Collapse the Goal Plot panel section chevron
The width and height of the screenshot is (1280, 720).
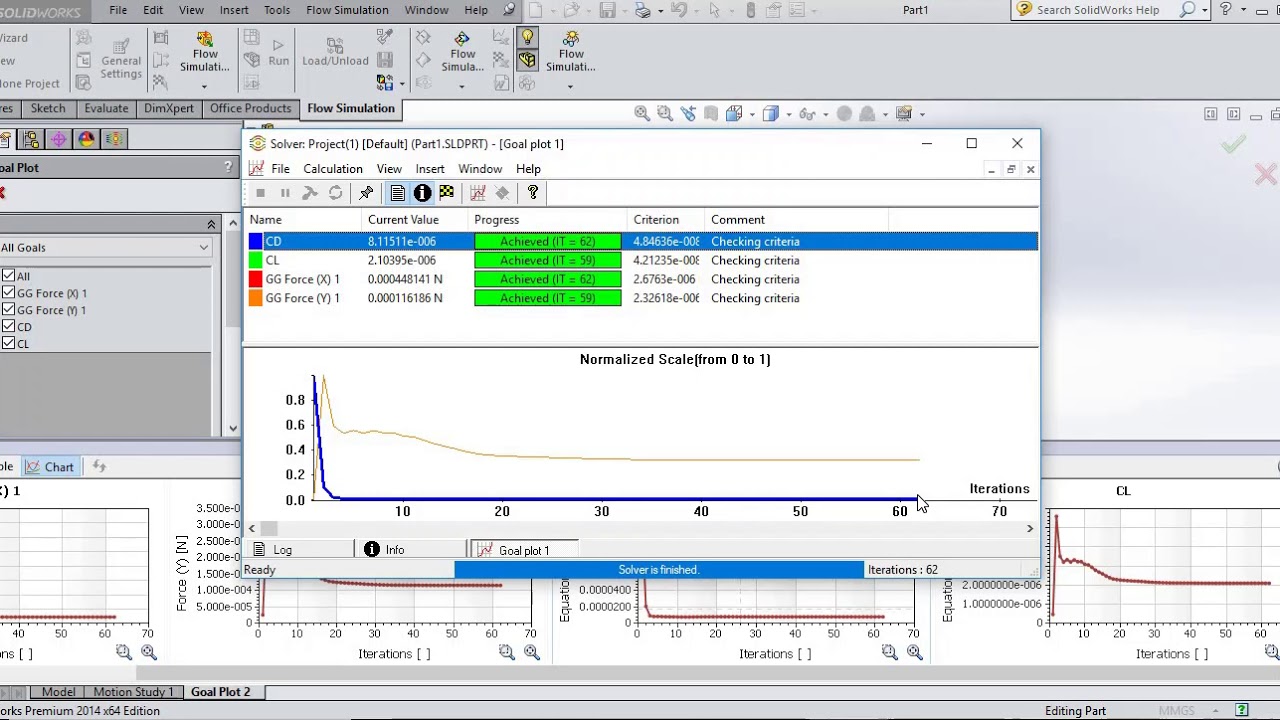[211, 224]
